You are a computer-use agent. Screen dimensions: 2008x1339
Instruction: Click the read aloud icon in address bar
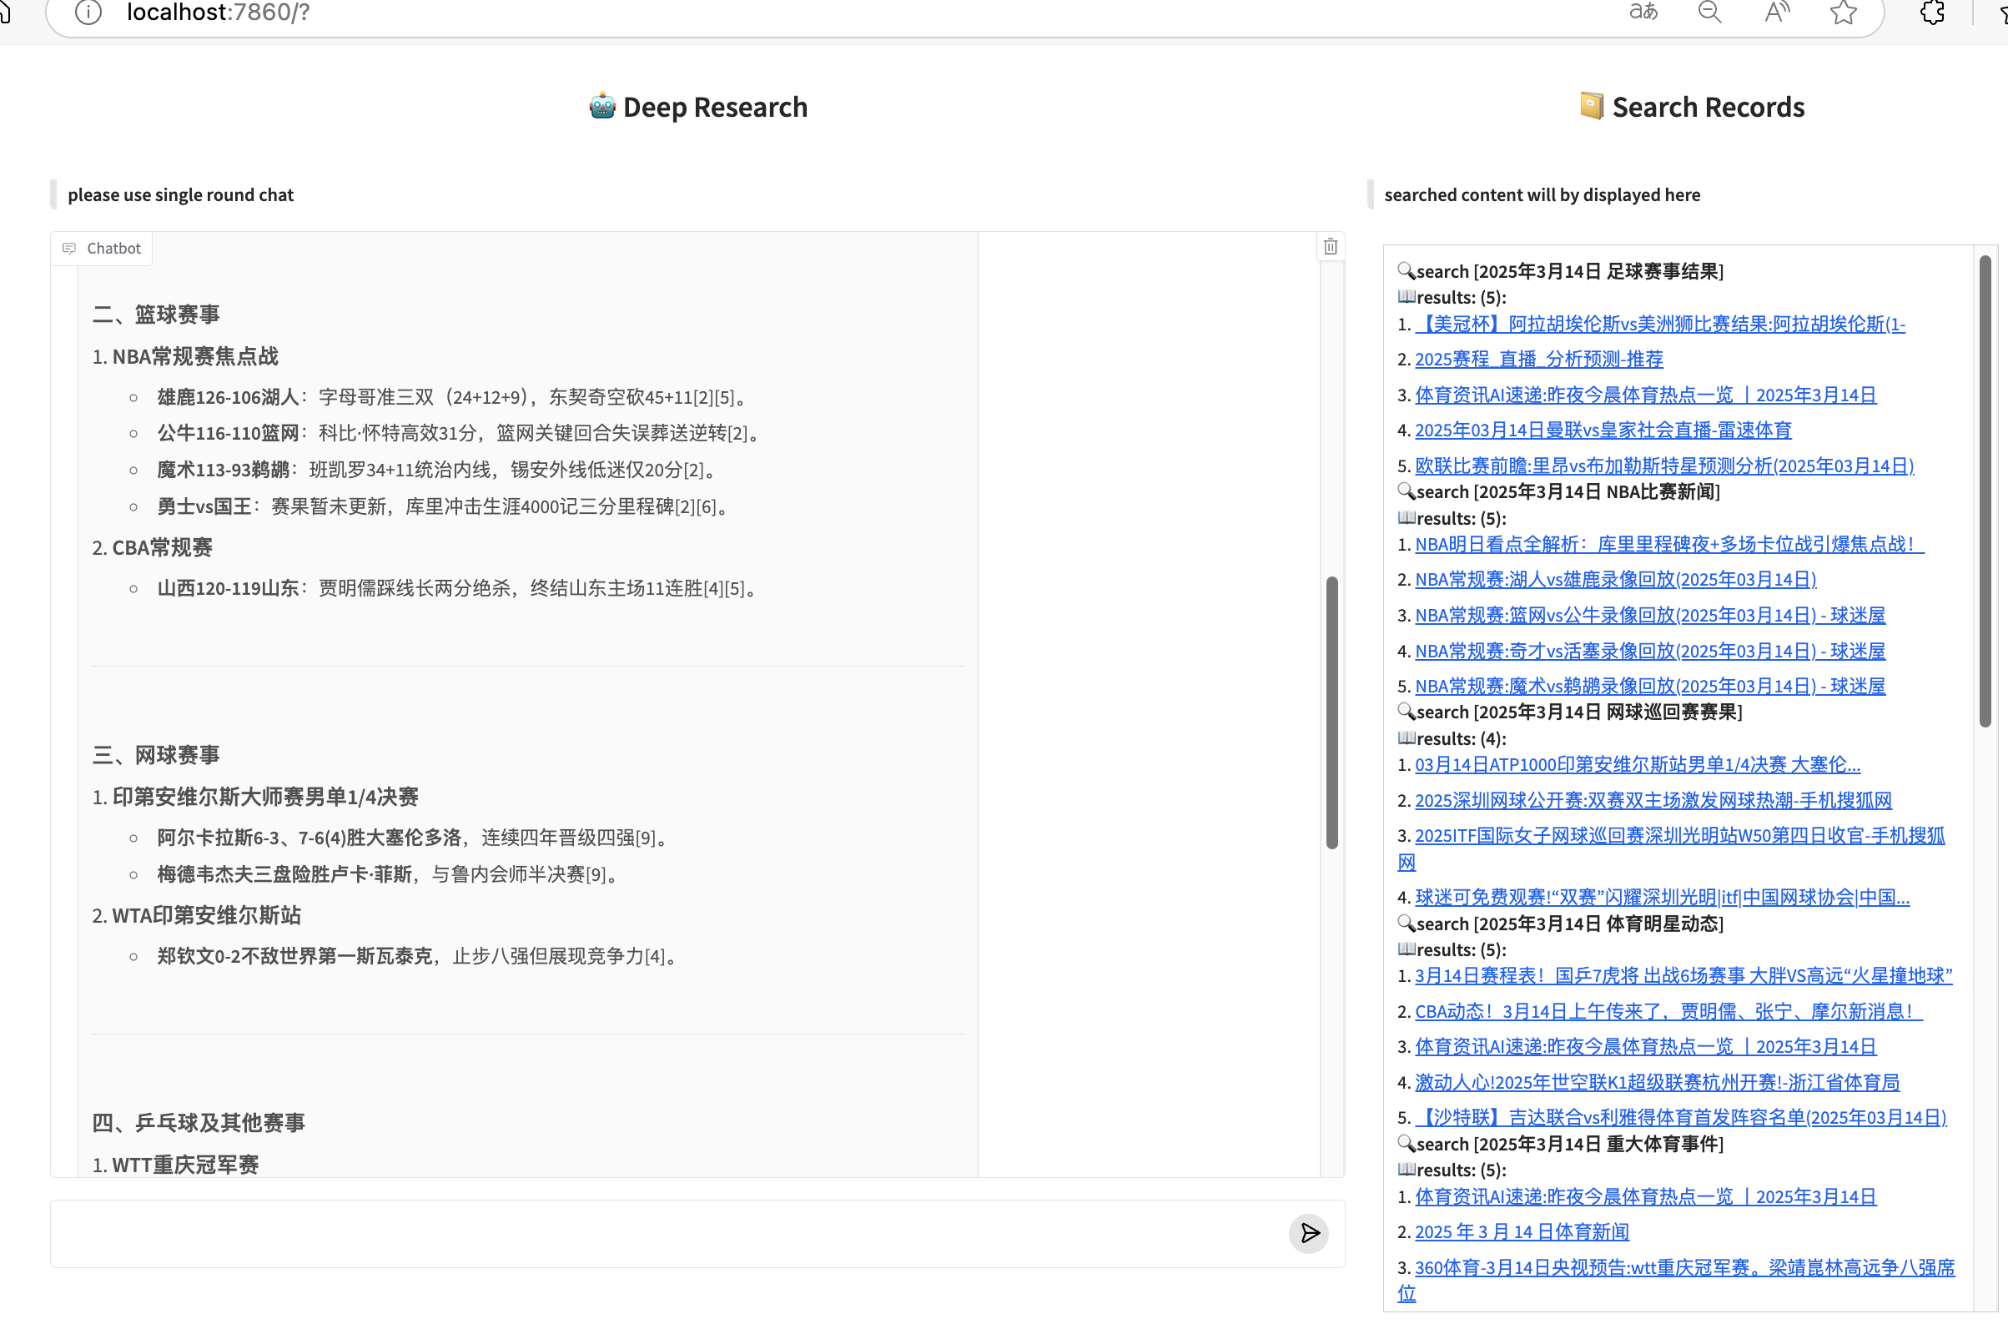[x=1776, y=12]
